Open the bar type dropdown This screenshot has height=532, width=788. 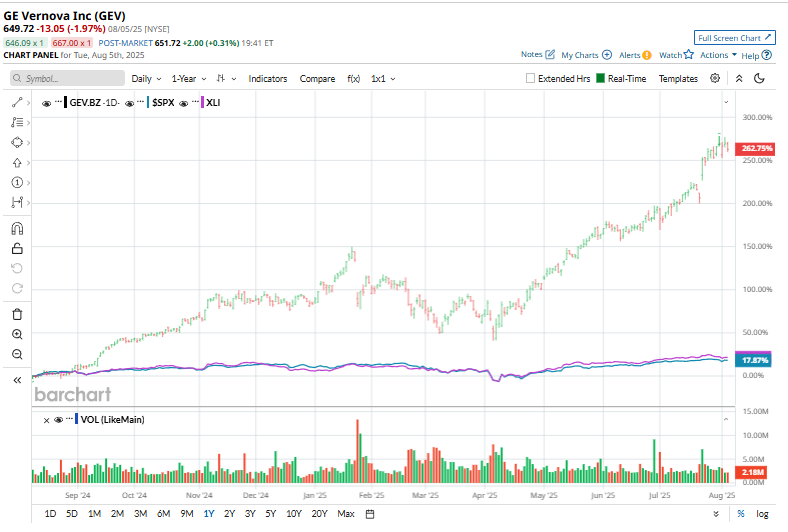[x=226, y=79]
